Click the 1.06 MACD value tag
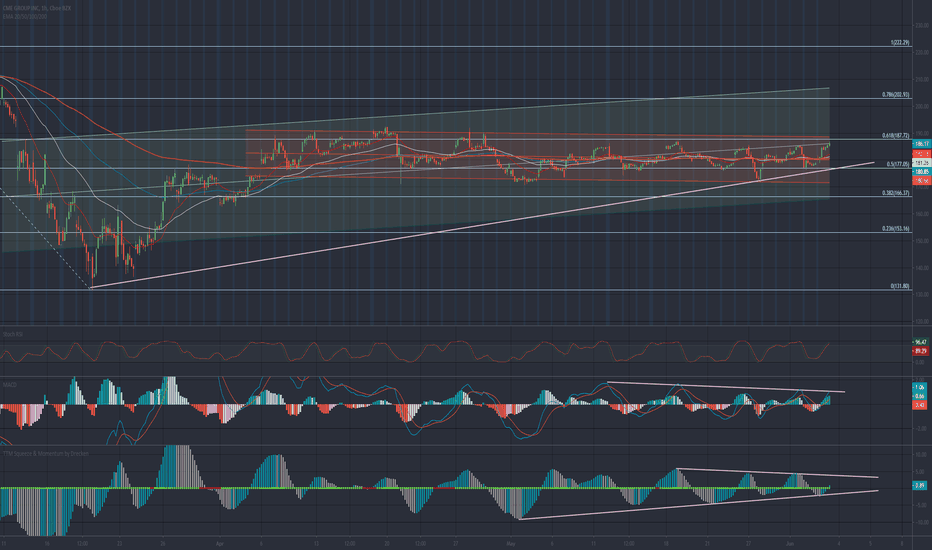Viewport: 932px width, 550px height. (919, 387)
